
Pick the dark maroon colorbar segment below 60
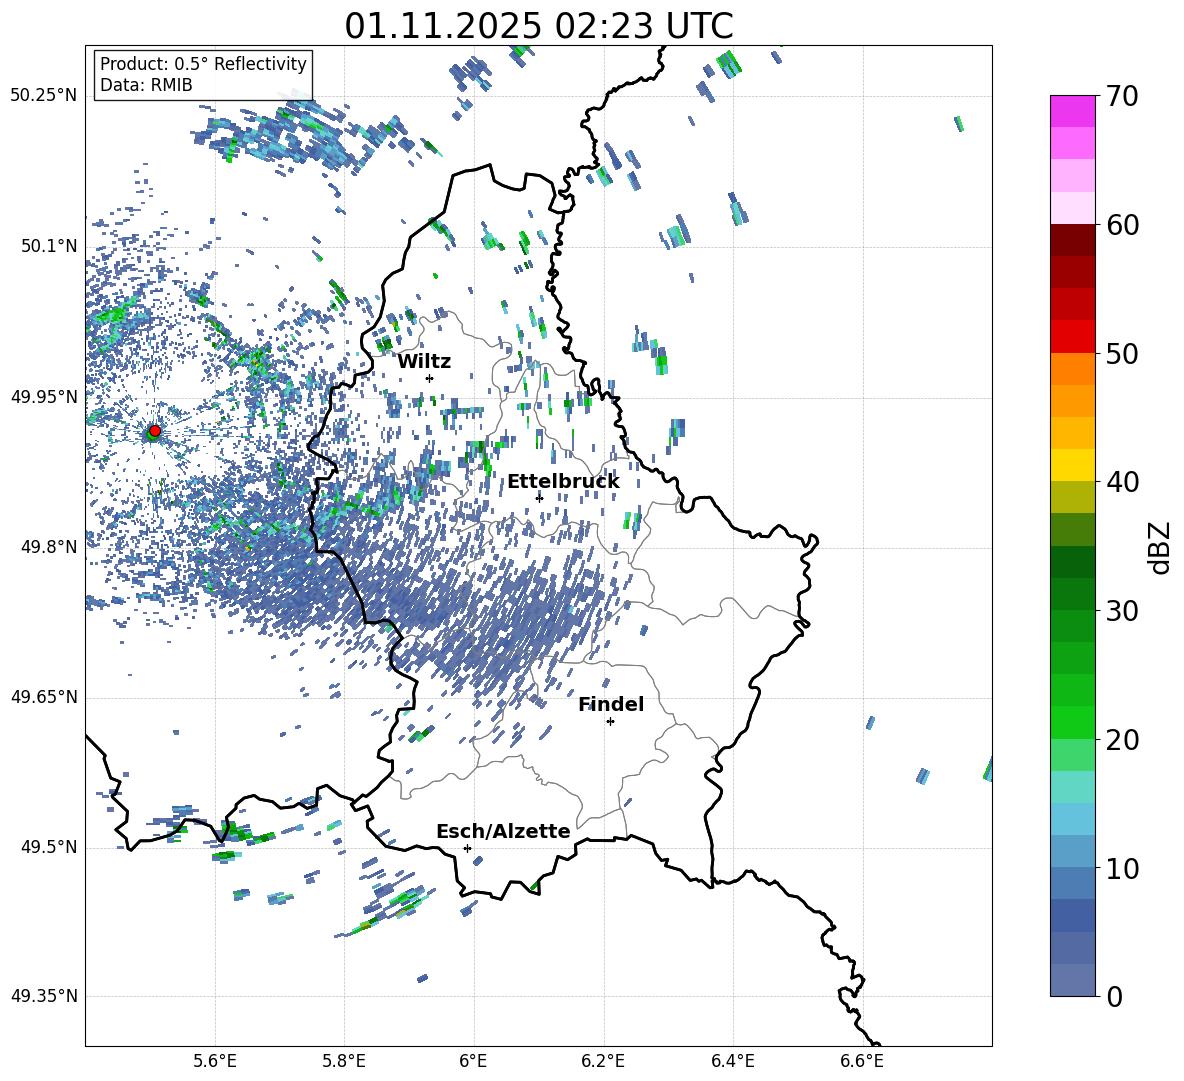click(1072, 240)
